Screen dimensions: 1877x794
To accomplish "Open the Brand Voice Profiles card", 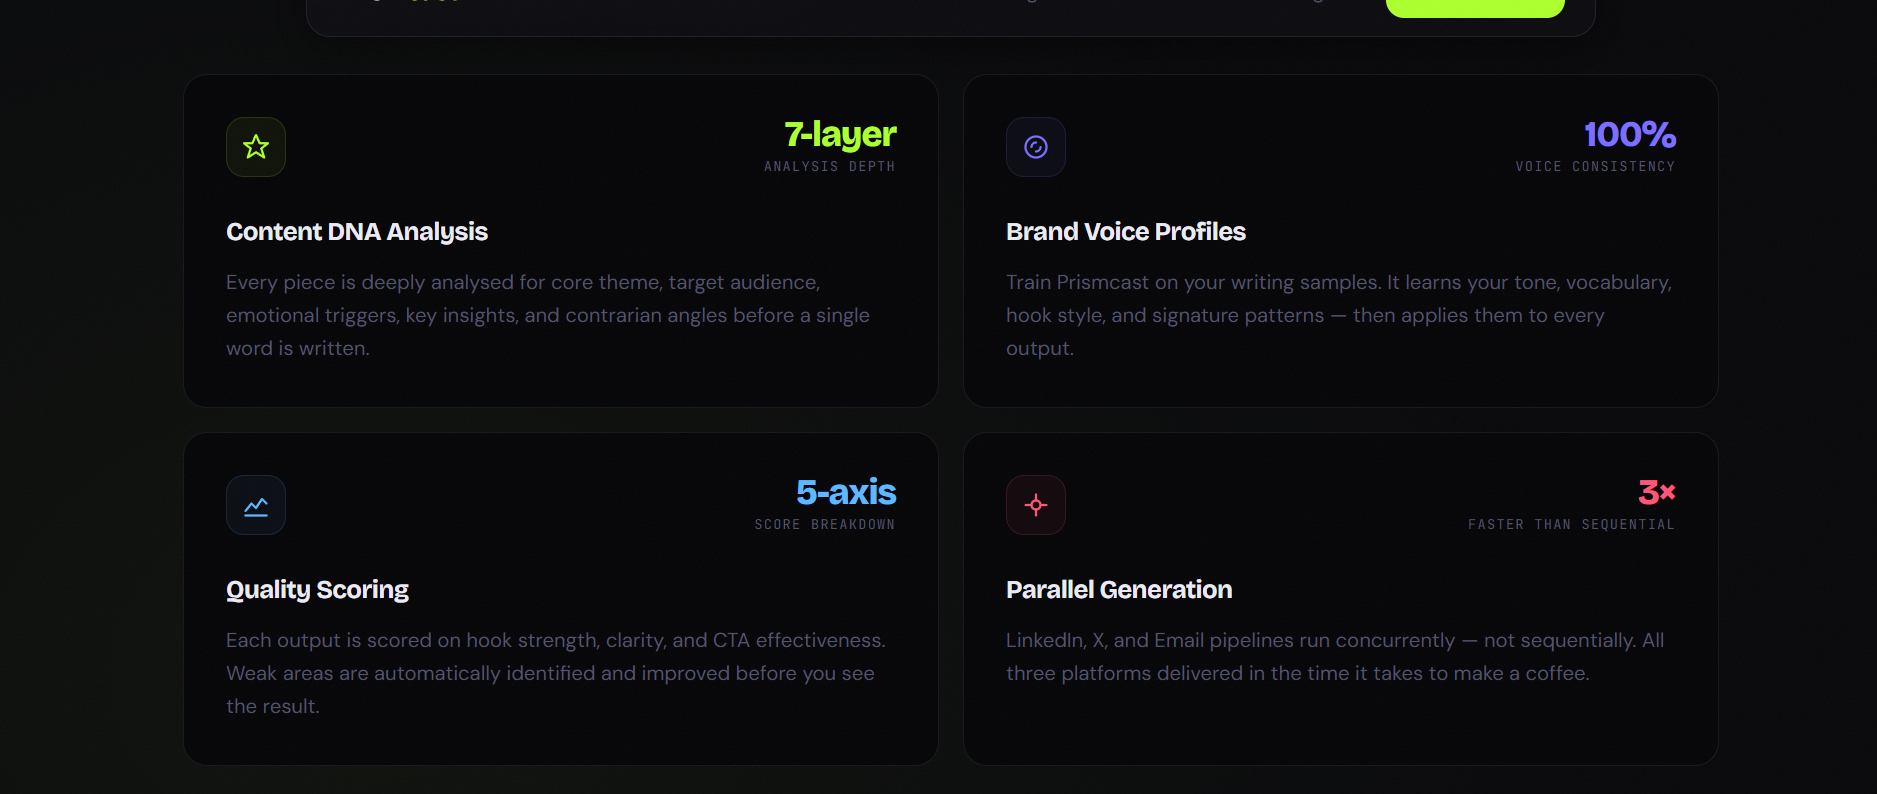I will coord(1342,240).
